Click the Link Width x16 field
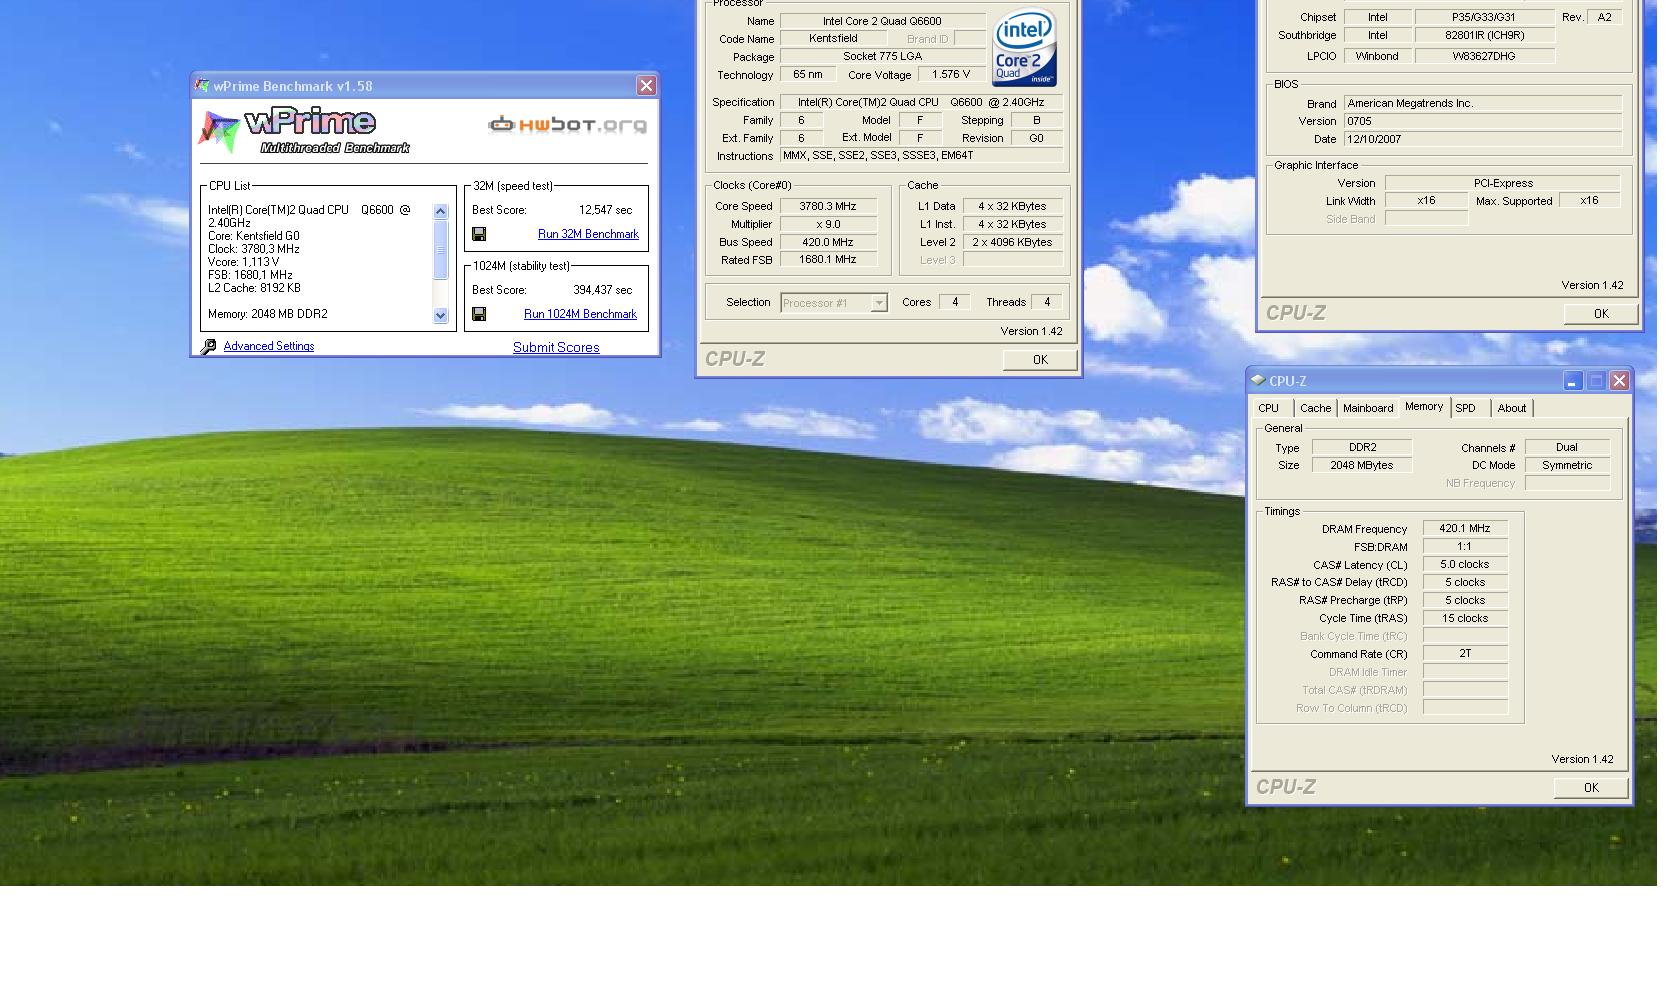This screenshot has height=998, width=1680. [1426, 200]
